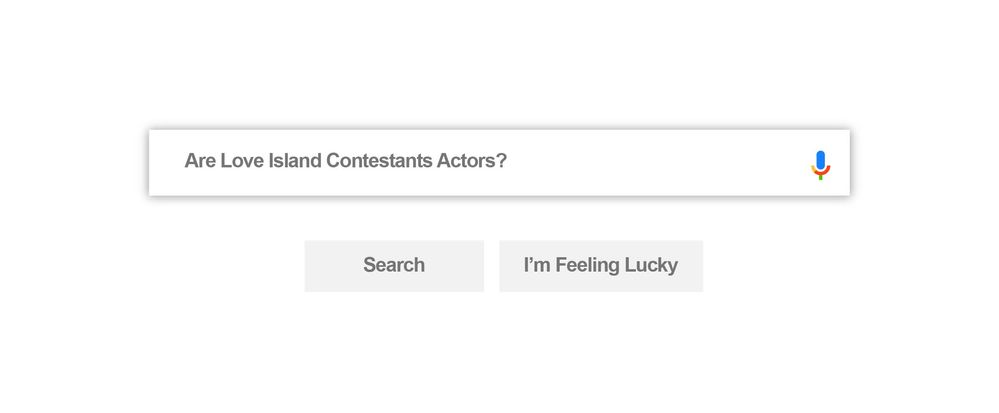The width and height of the screenshot is (999, 413).
Task: Hit the button labeled I'm Feeling Lucky
Action: click(601, 266)
